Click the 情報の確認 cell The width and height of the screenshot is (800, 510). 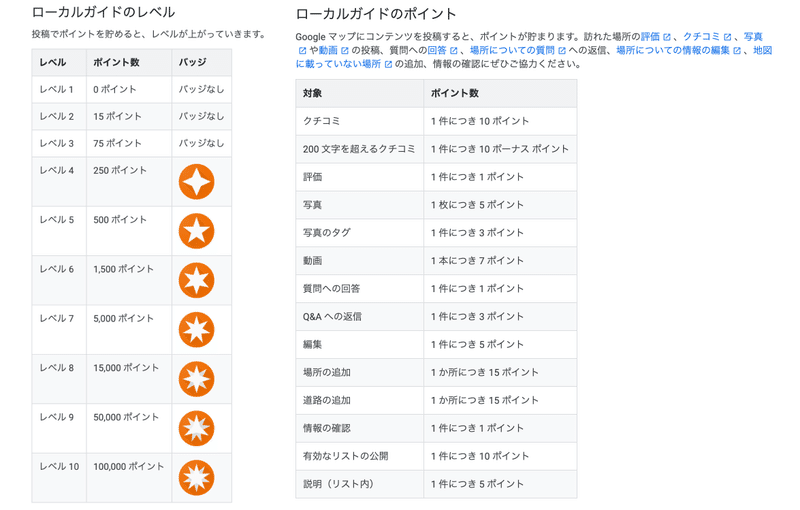tap(360, 428)
